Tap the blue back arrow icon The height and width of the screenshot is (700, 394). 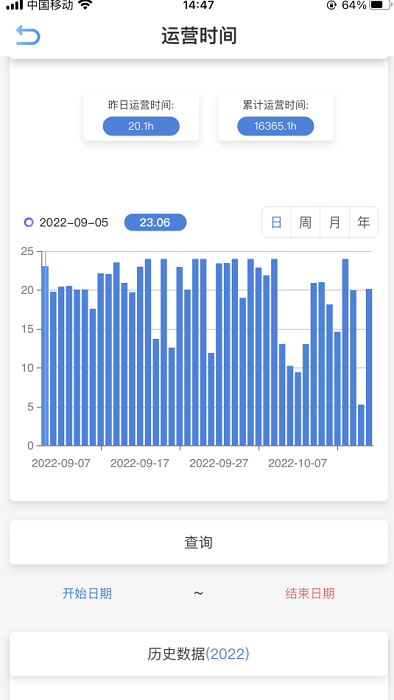click(x=28, y=35)
